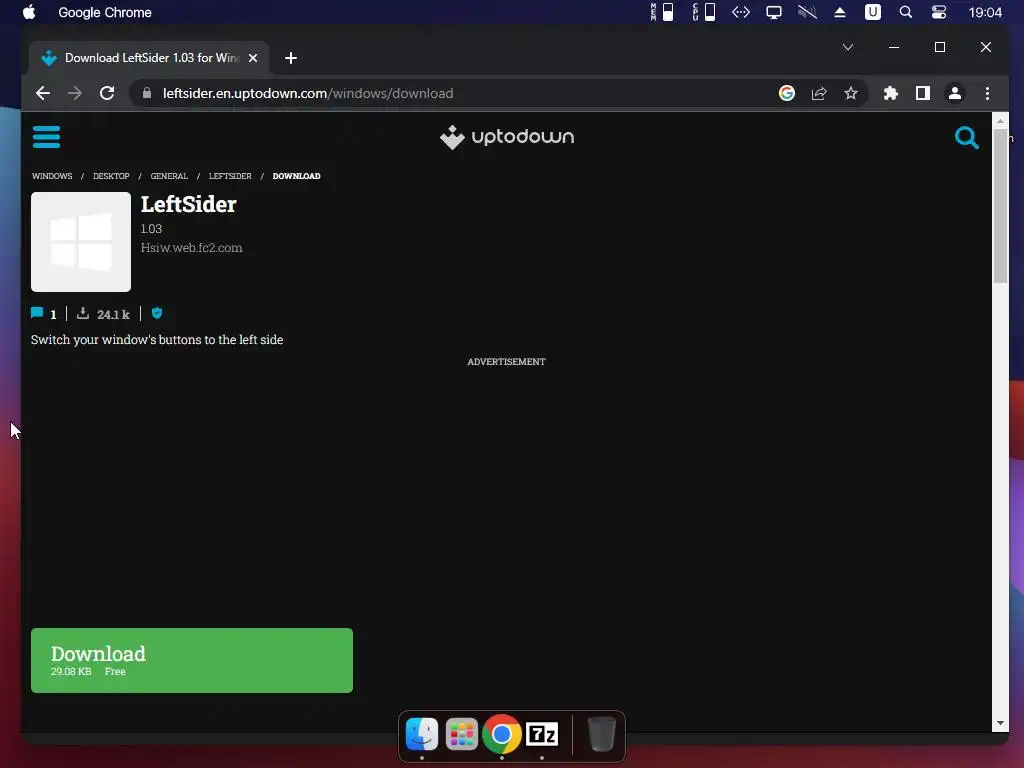The width and height of the screenshot is (1024, 768).
Task: Select the Download LeftSider 1.03 tab
Action: tap(149, 58)
